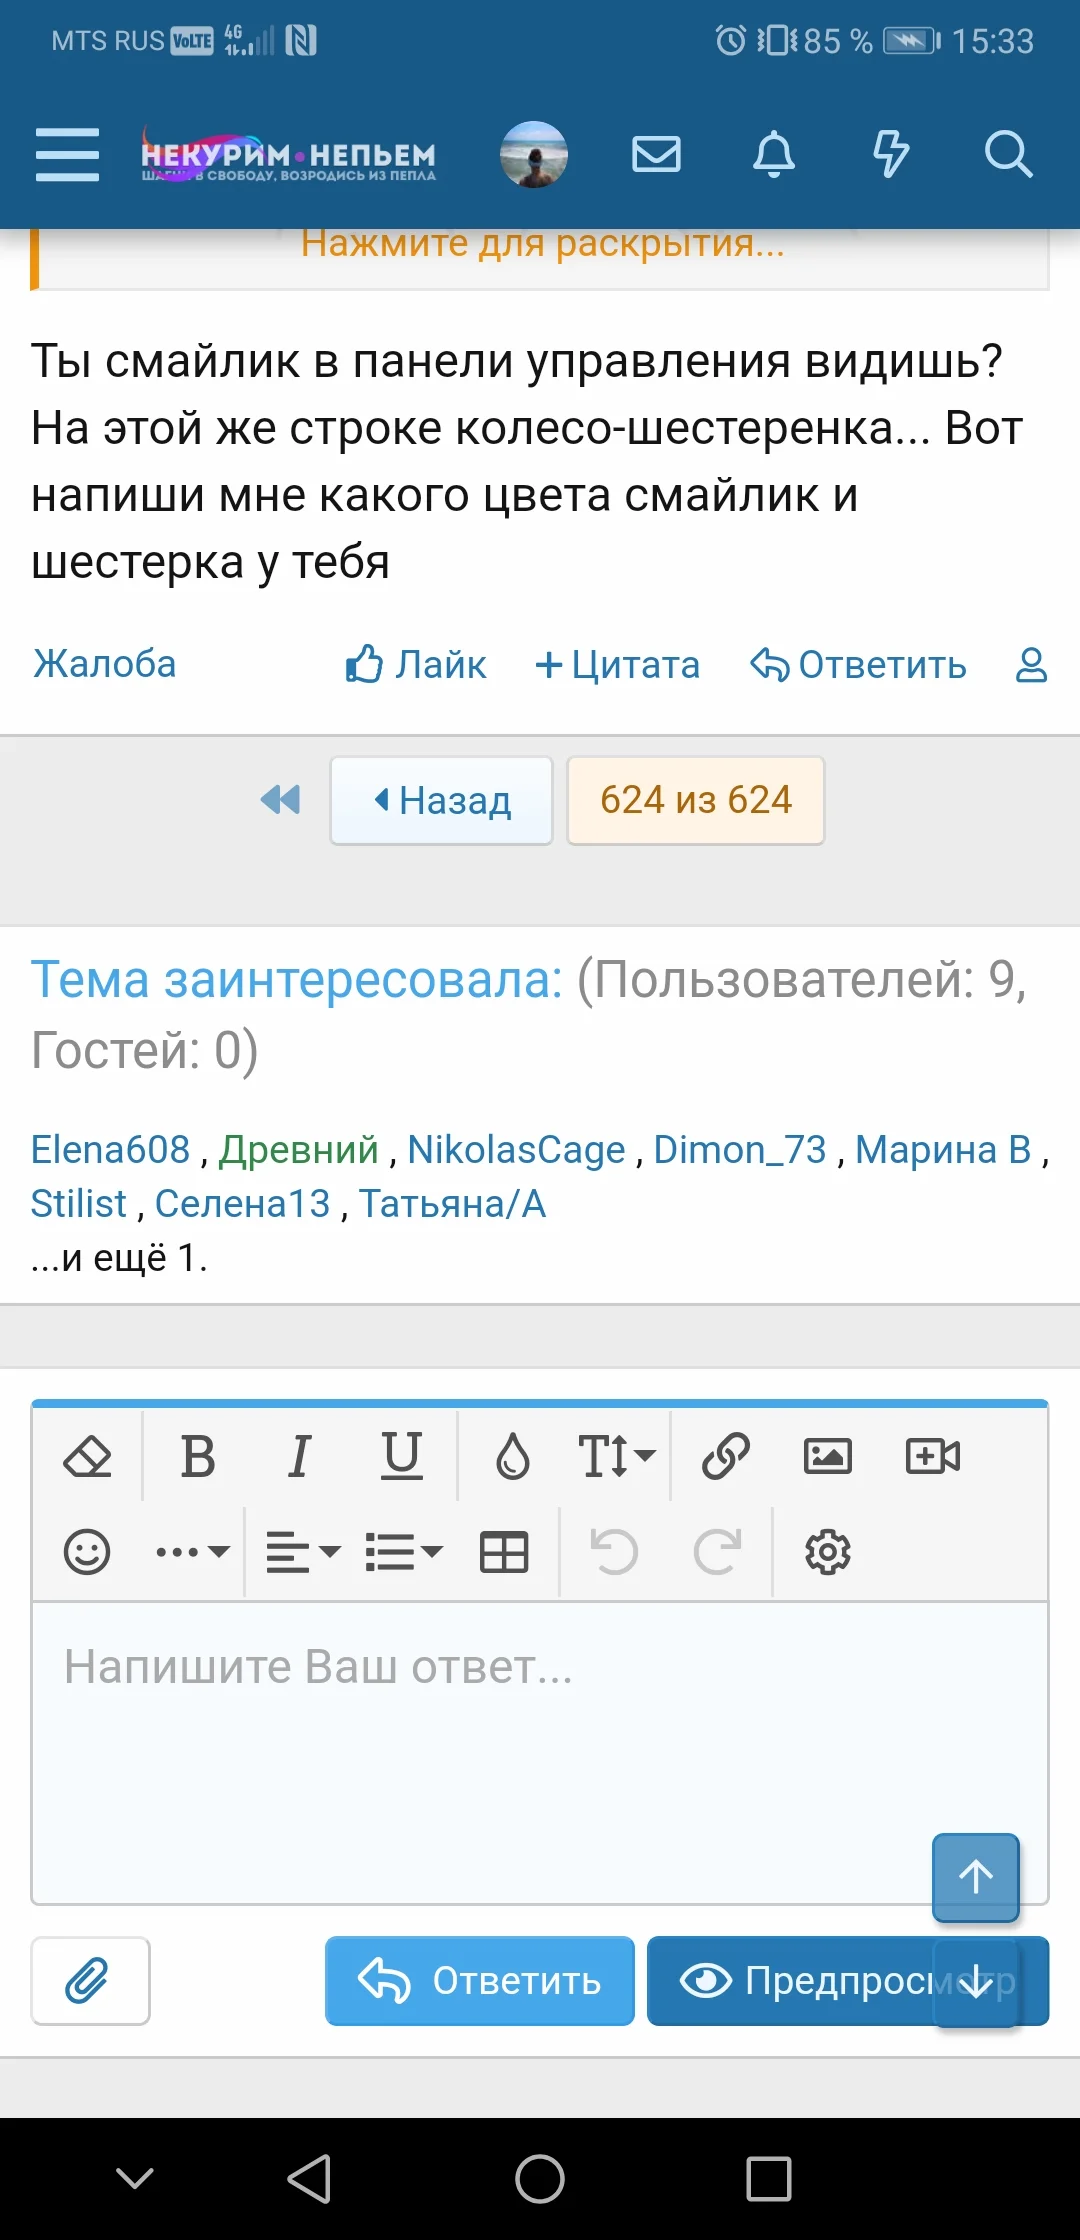This screenshot has height=2240, width=1080.
Task: Toggle bold formatting
Action: point(198,1456)
